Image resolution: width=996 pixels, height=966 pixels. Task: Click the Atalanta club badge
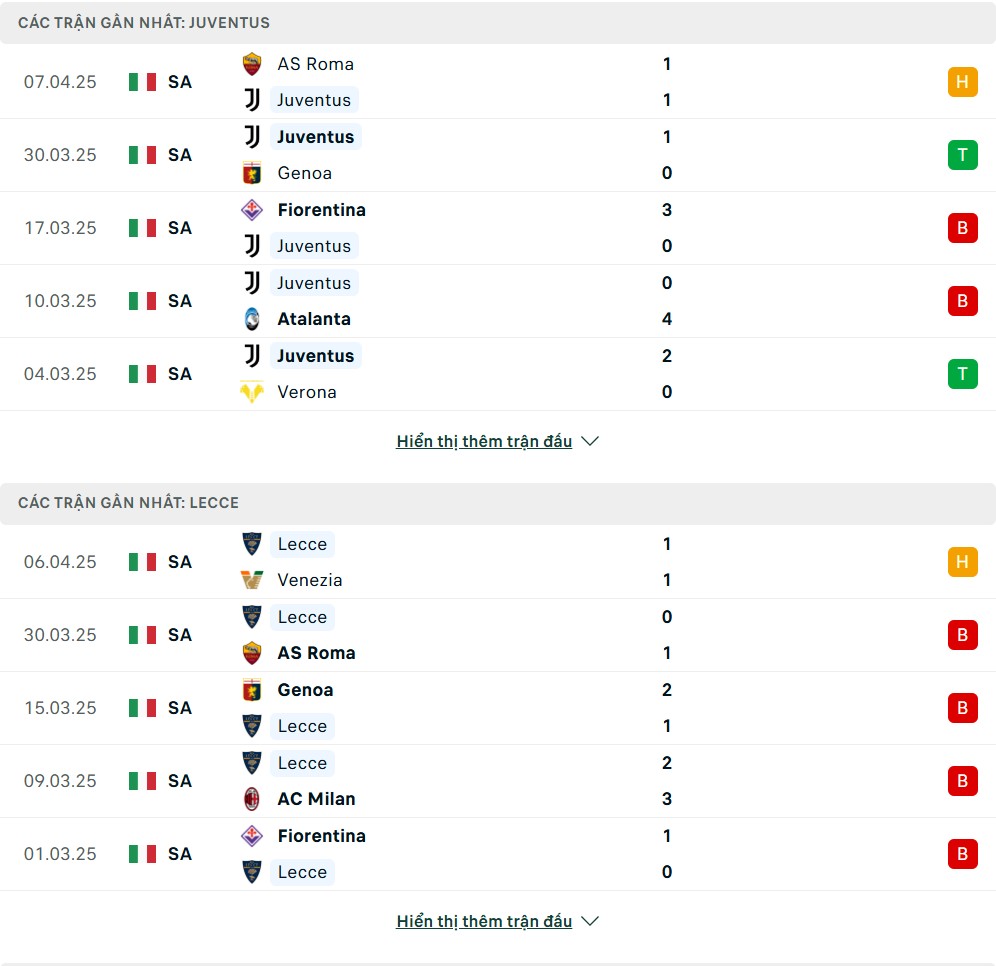click(x=252, y=319)
